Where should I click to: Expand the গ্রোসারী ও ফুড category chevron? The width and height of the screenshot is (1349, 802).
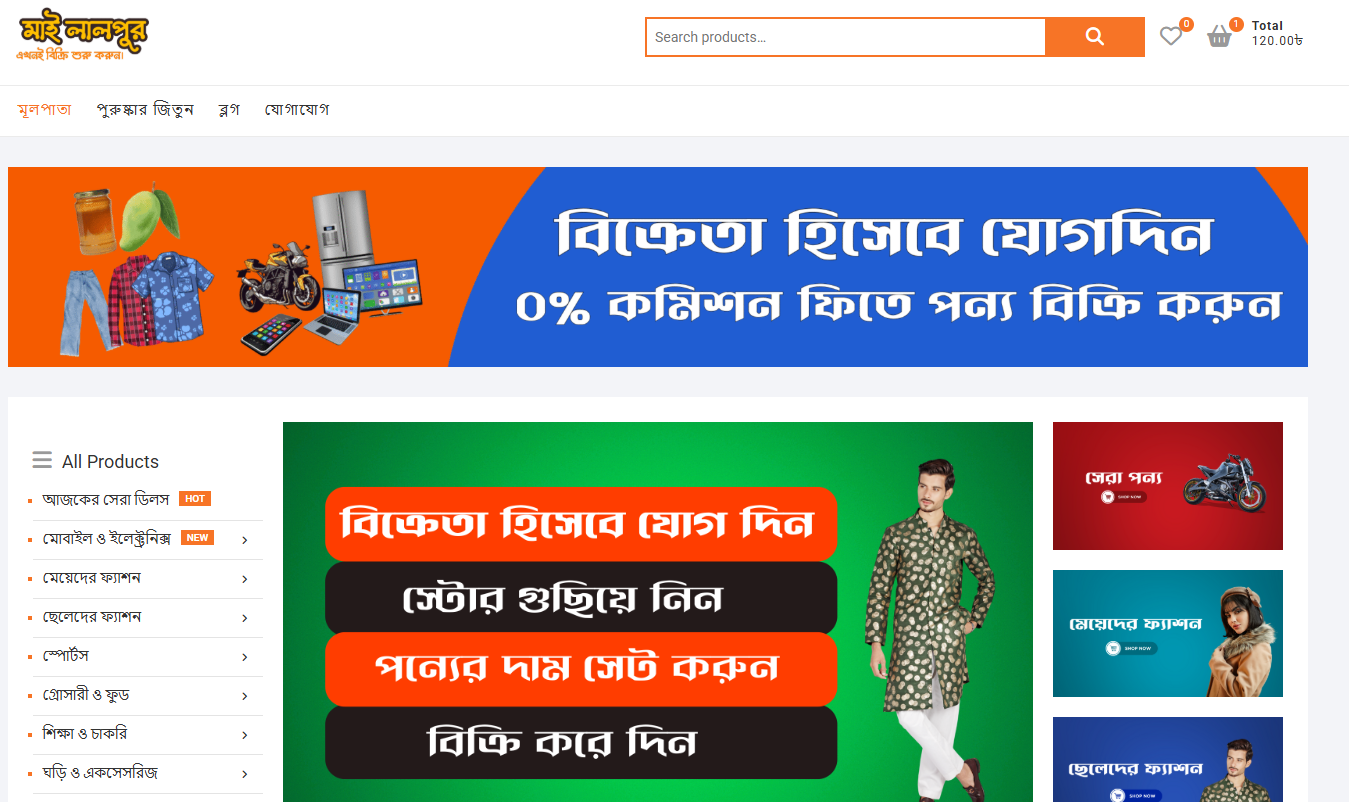point(245,696)
